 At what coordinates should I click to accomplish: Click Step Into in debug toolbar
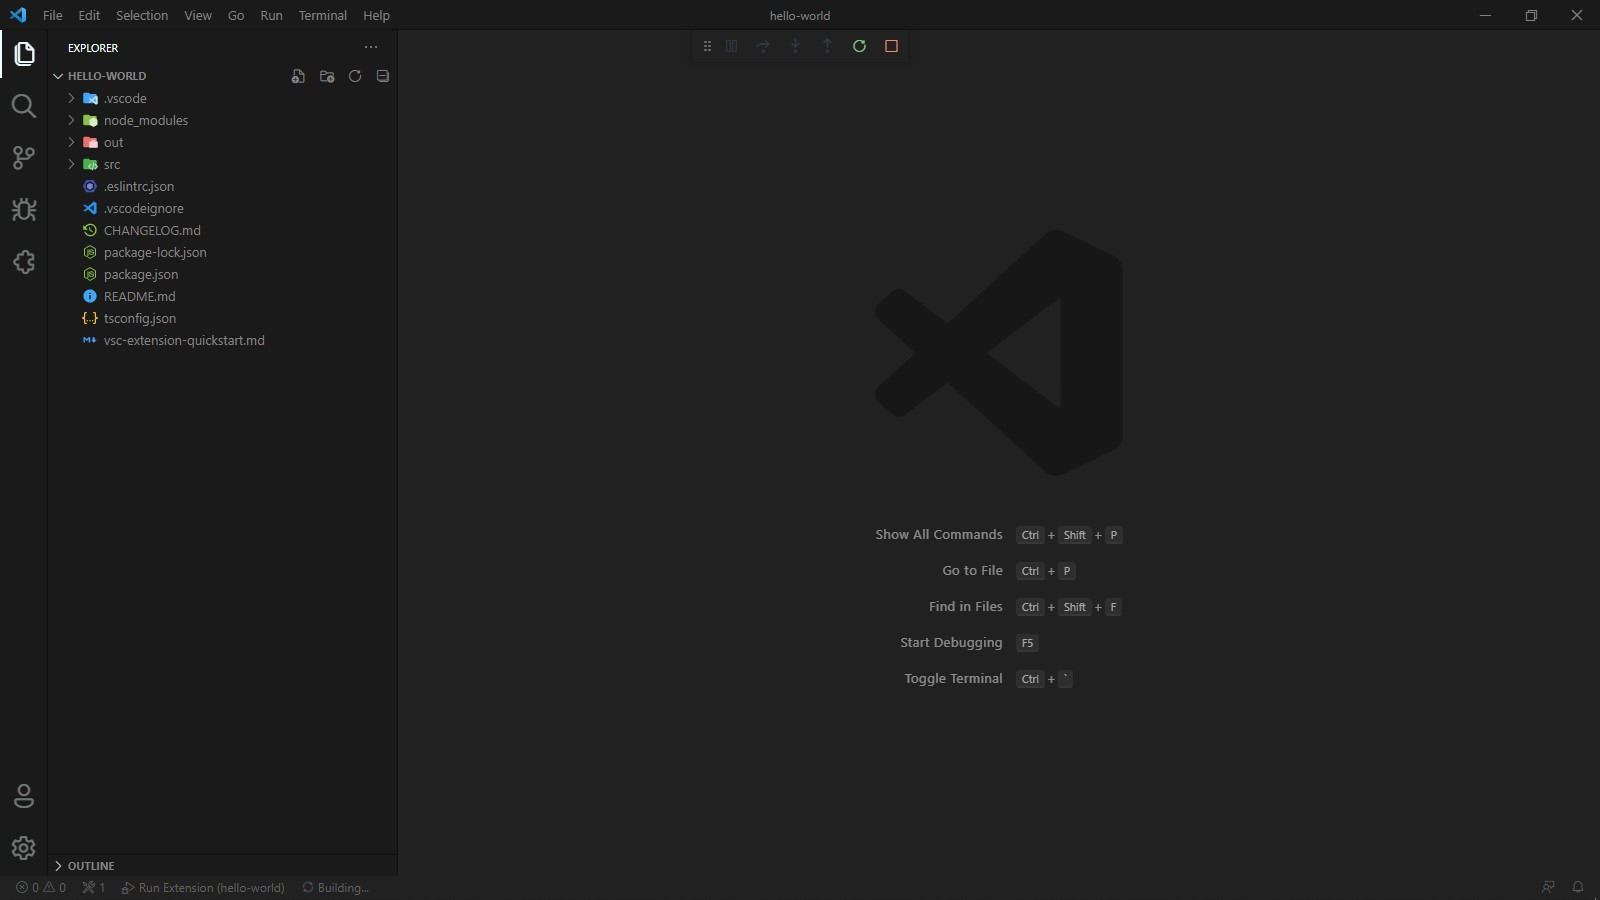[x=795, y=46]
